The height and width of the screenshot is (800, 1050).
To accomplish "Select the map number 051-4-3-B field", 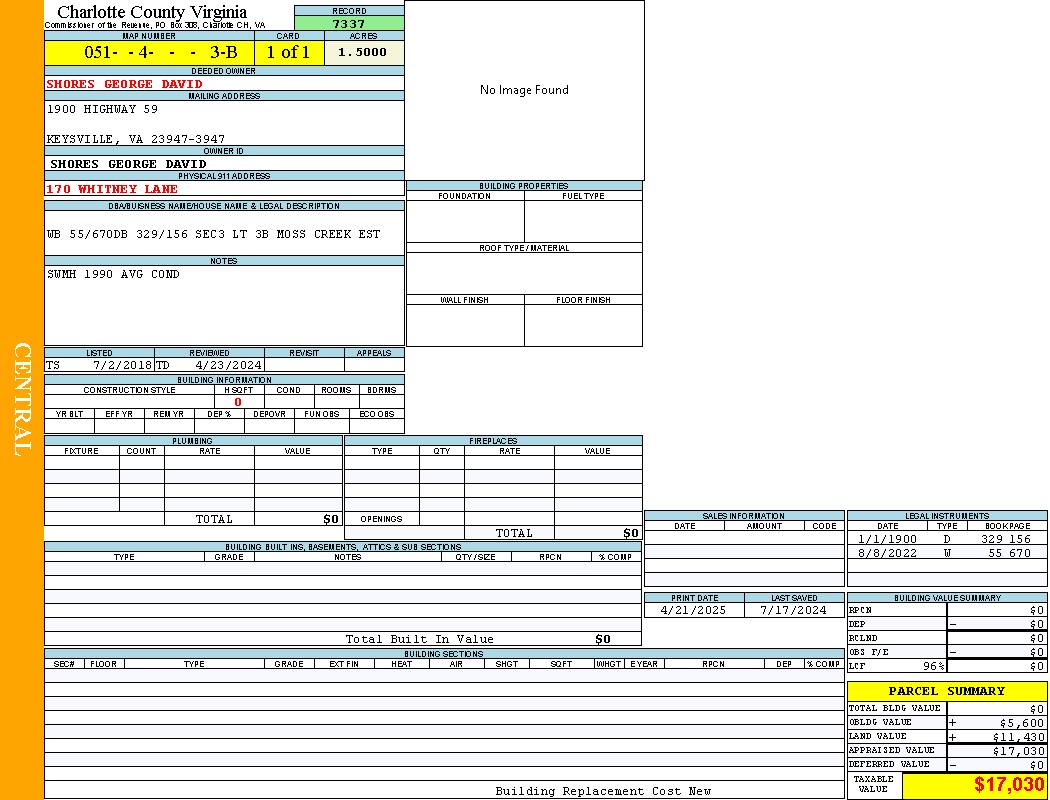I will [149, 53].
